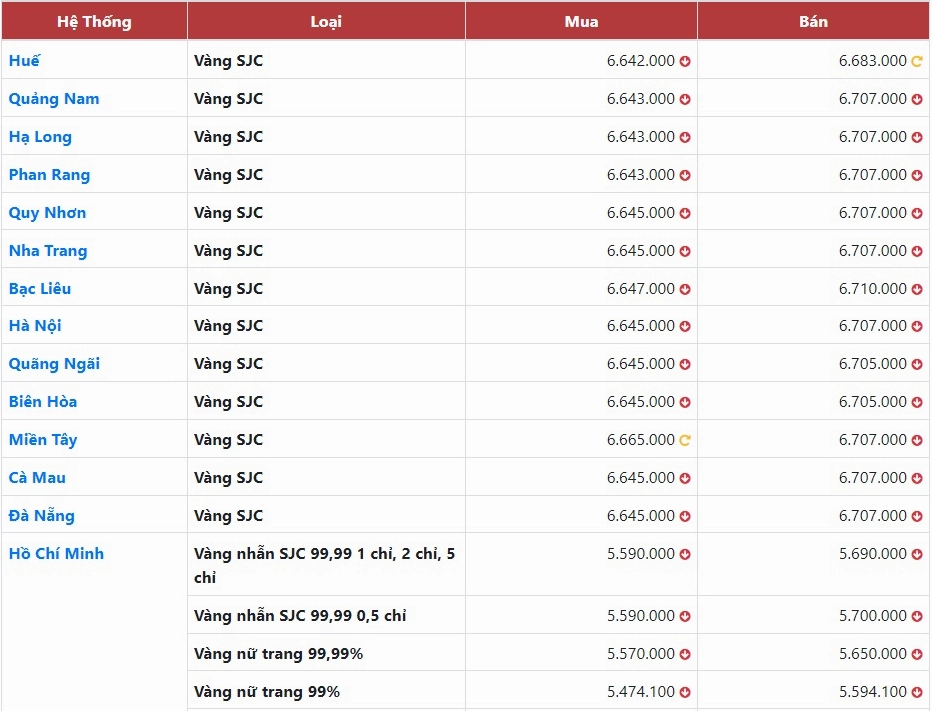
Task: Click the yellow refresh icon beside Huế sell price
Action: point(917,61)
